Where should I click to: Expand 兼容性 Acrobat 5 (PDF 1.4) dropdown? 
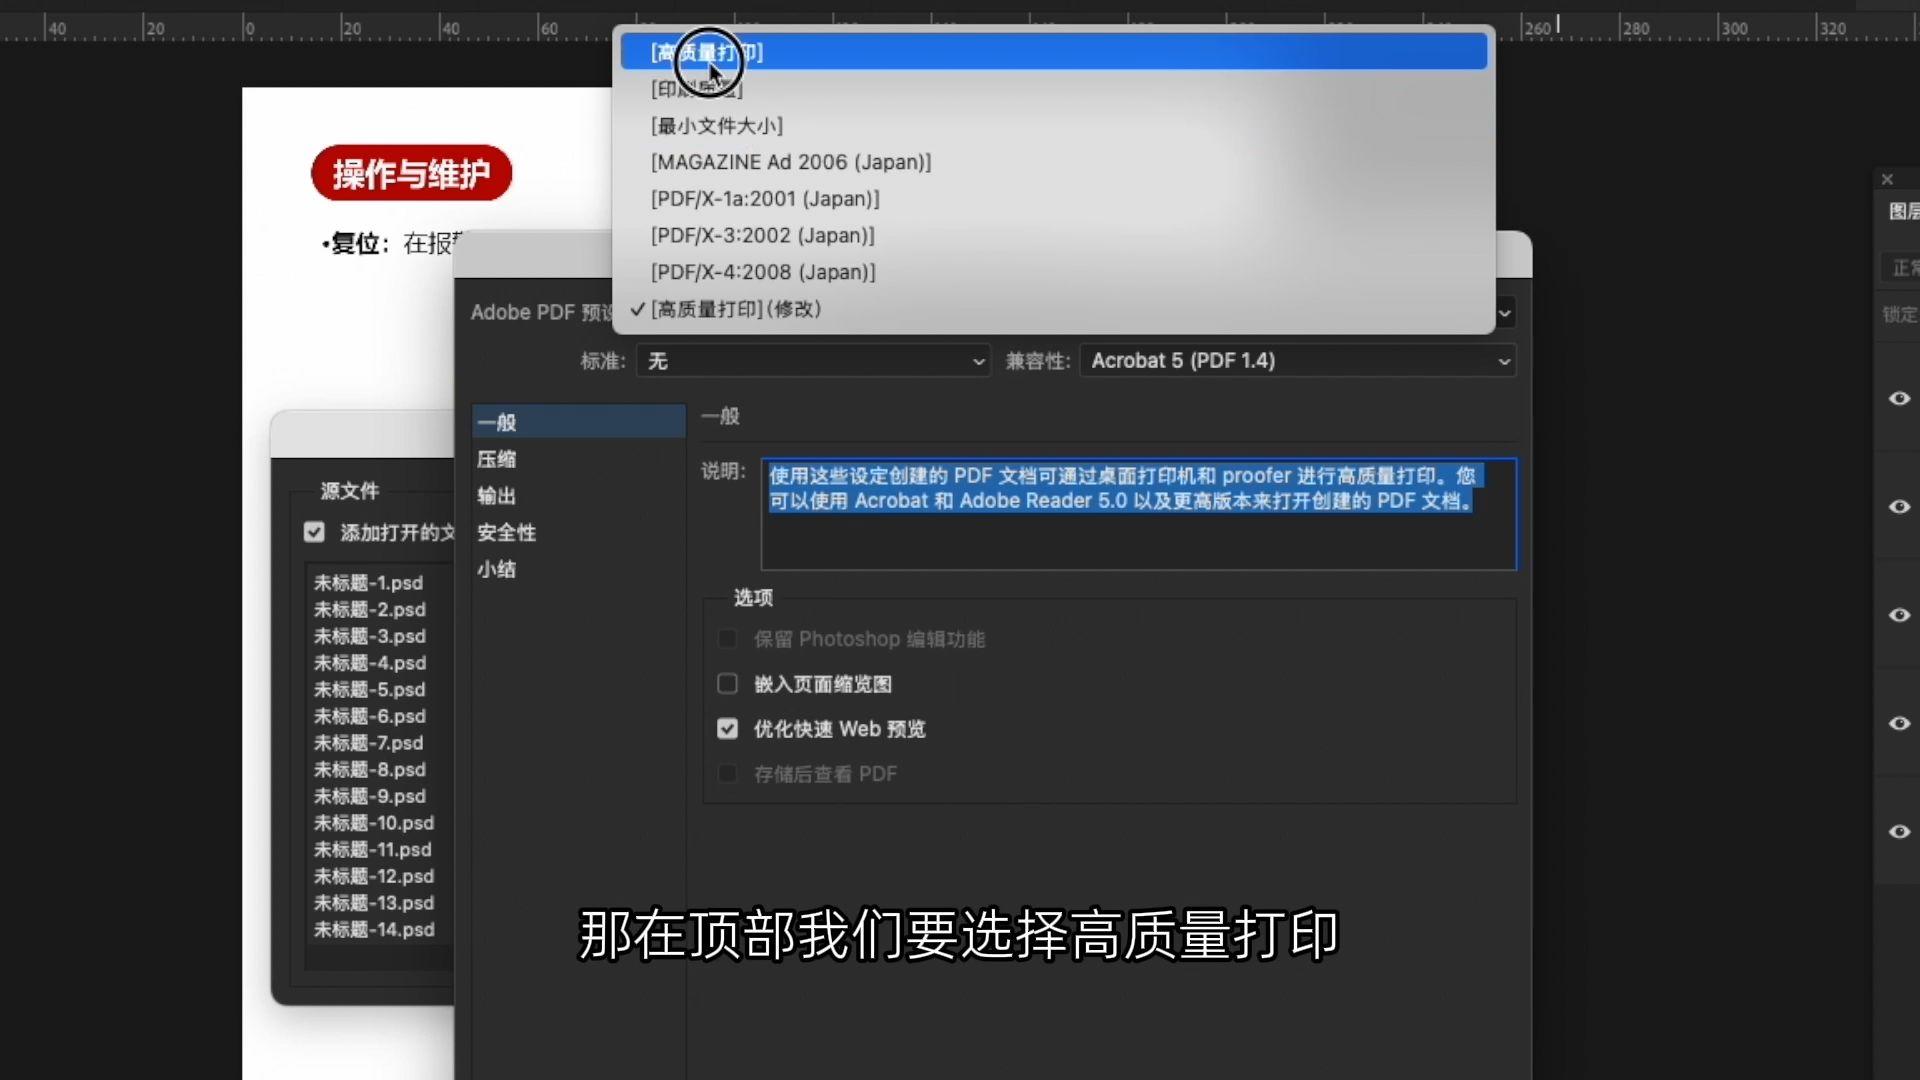1297,361
